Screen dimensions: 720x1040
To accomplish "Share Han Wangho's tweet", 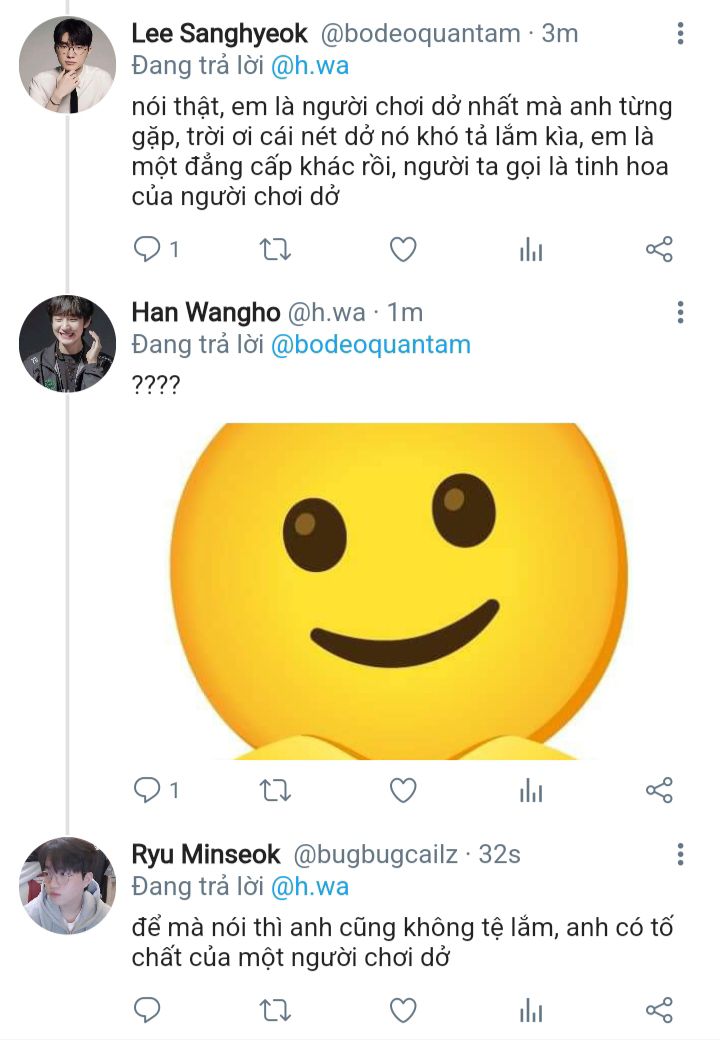I will (x=659, y=791).
